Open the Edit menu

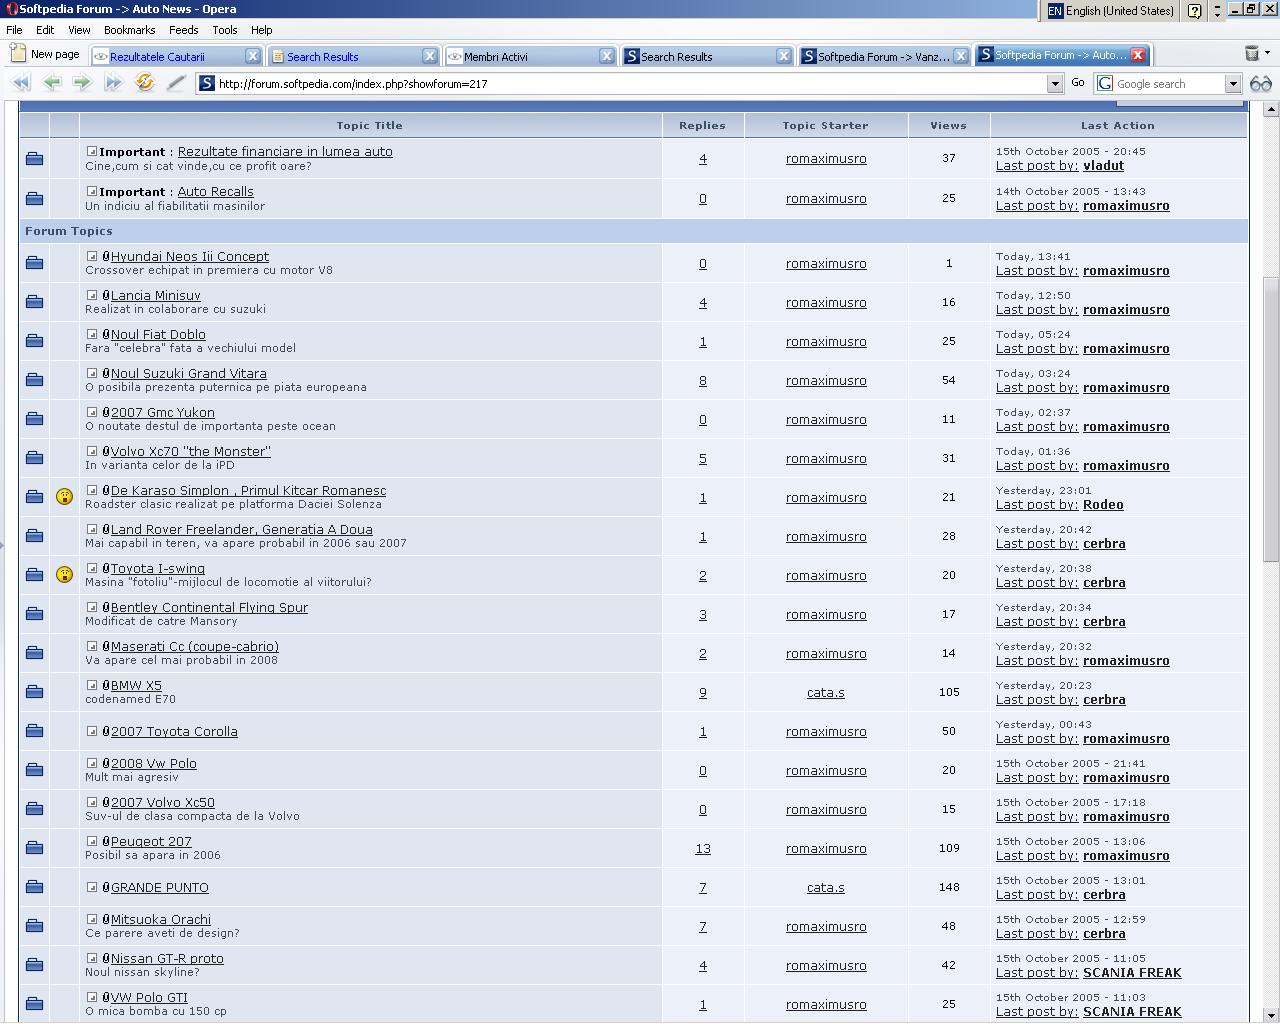[45, 30]
